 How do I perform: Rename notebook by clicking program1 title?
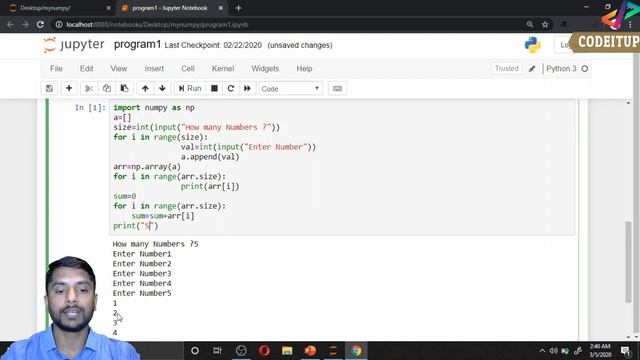tap(138, 44)
